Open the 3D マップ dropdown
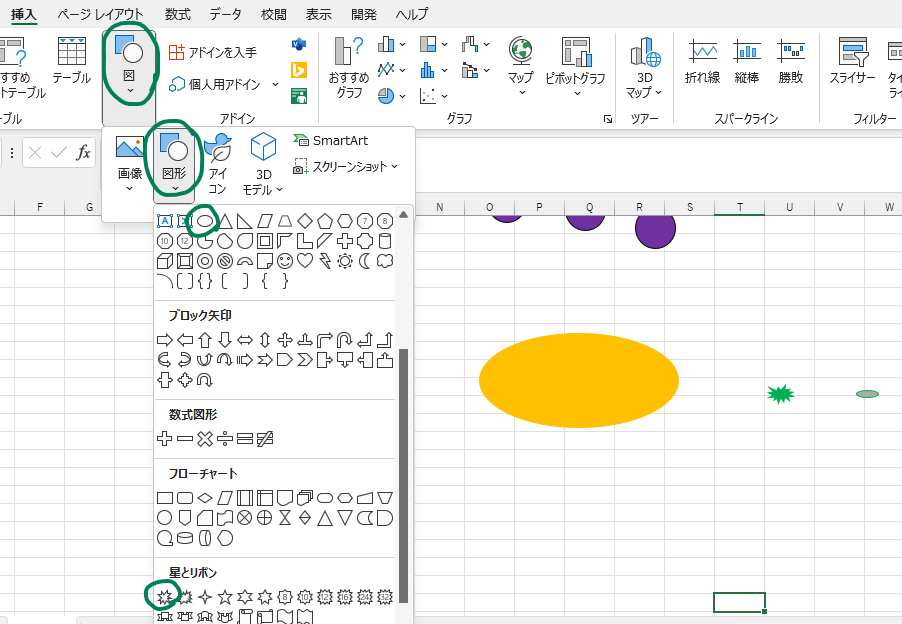The image size is (902, 624). [x=644, y=68]
